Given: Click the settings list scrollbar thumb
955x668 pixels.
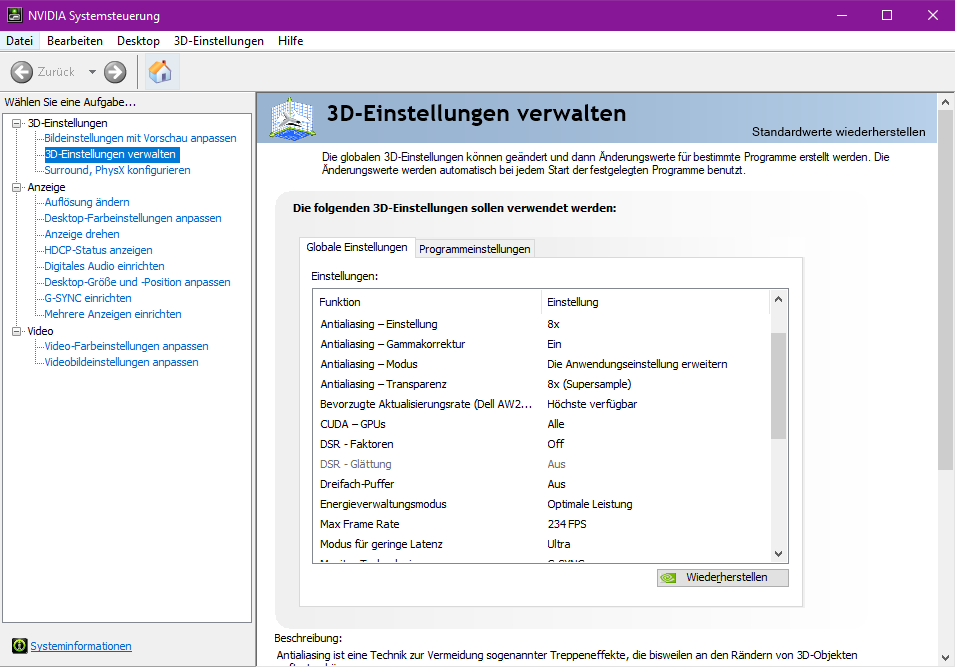Looking at the screenshot, I should tap(778, 385).
